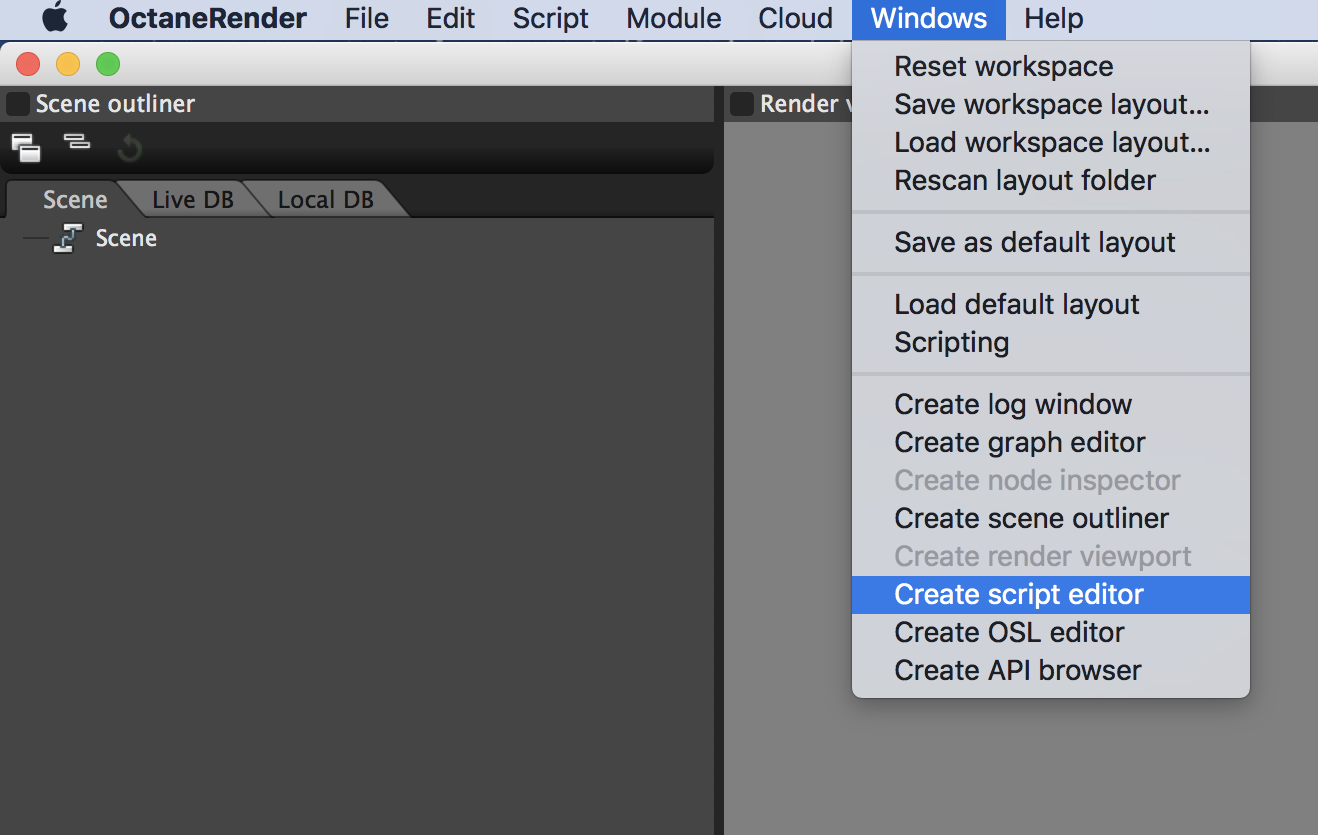Select the Scene tab in outliner
Image resolution: width=1318 pixels, height=835 pixels.
pyautogui.click(x=75, y=199)
